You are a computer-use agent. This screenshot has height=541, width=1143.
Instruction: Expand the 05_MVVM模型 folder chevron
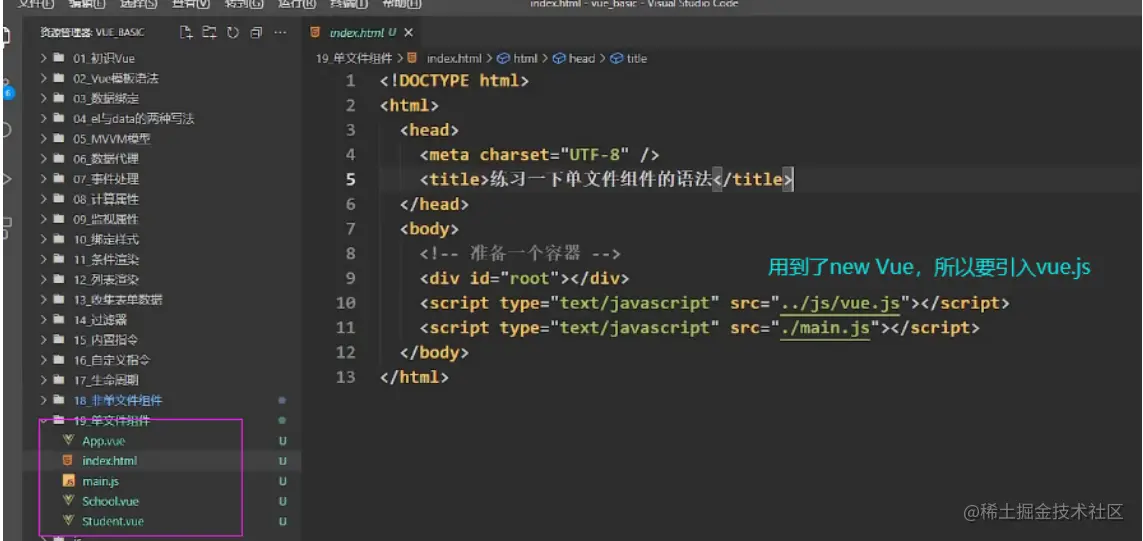44,139
